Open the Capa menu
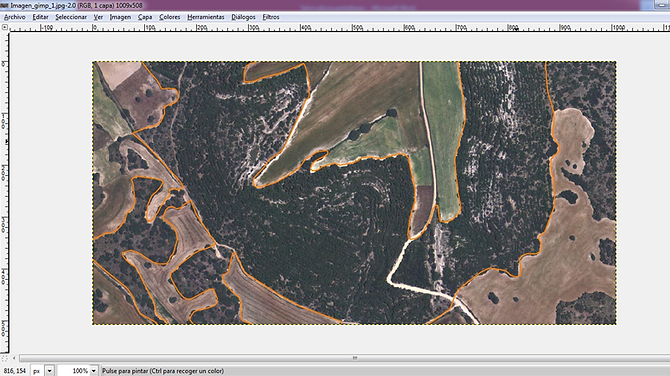This screenshot has height=376, width=670. pyautogui.click(x=145, y=17)
